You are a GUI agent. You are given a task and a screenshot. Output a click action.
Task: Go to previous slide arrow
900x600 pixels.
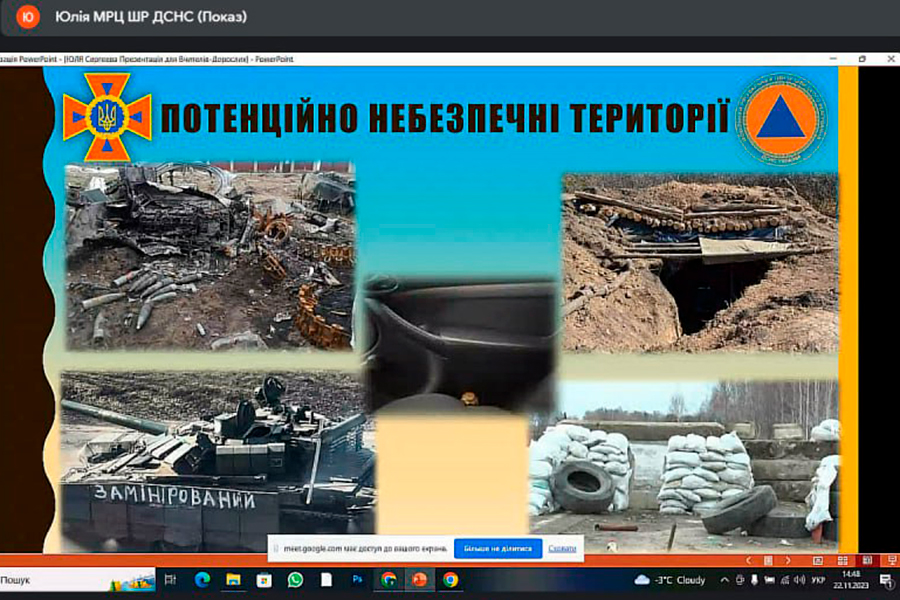[x=748, y=560]
